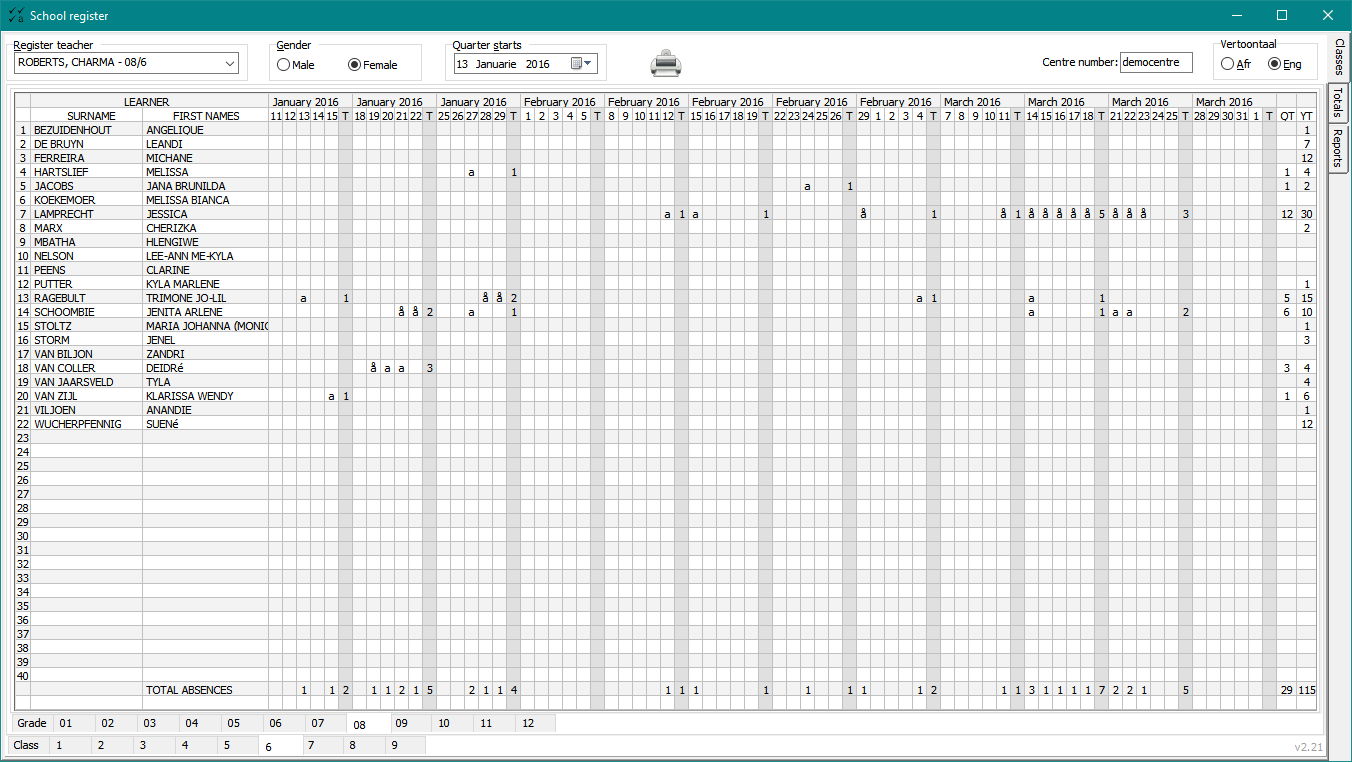Click the SURNAME column header
The width and height of the screenshot is (1352, 762).
pos(86,116)
